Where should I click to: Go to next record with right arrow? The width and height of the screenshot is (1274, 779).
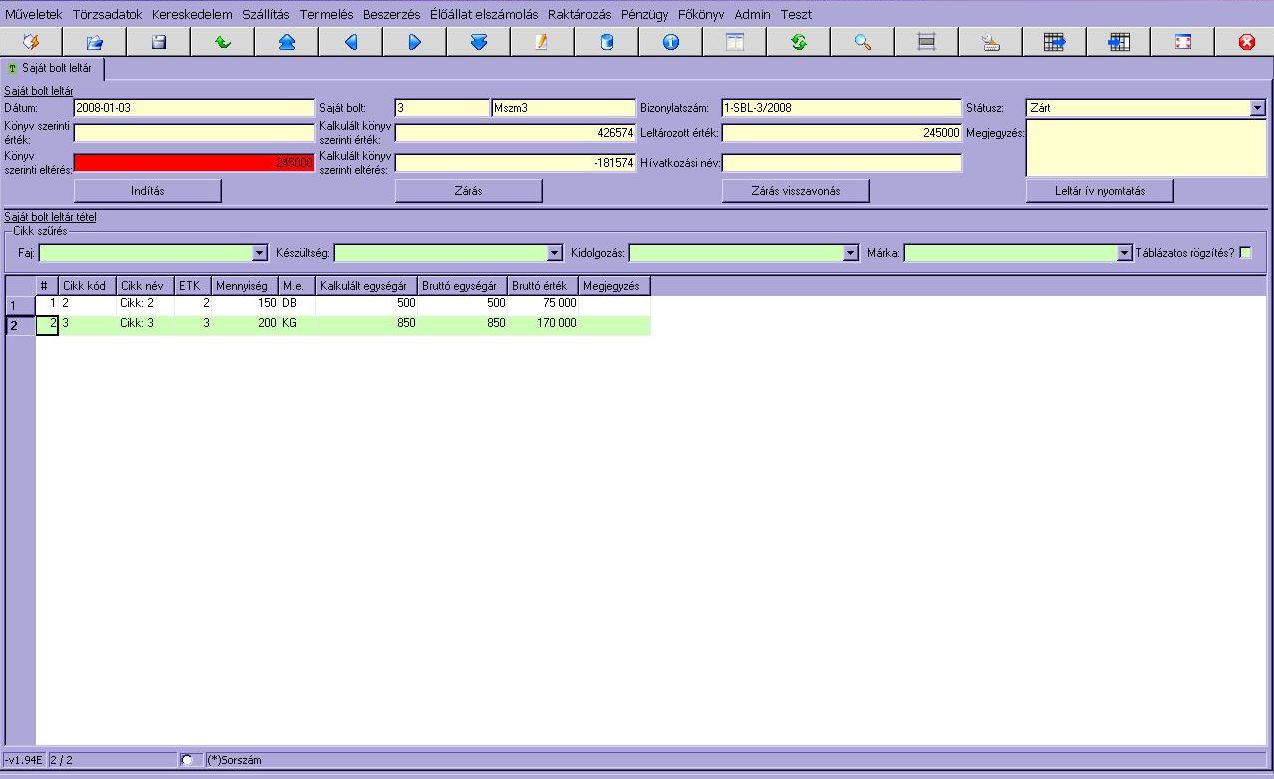(414, 42)
